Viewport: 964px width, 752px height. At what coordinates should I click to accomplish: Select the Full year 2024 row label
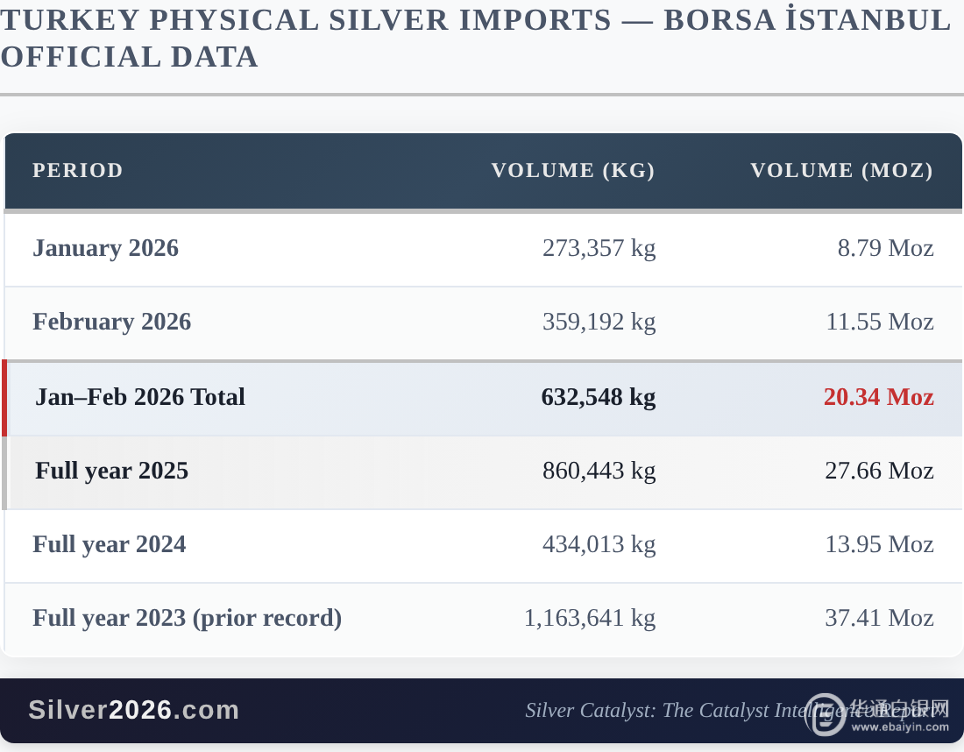109,544
